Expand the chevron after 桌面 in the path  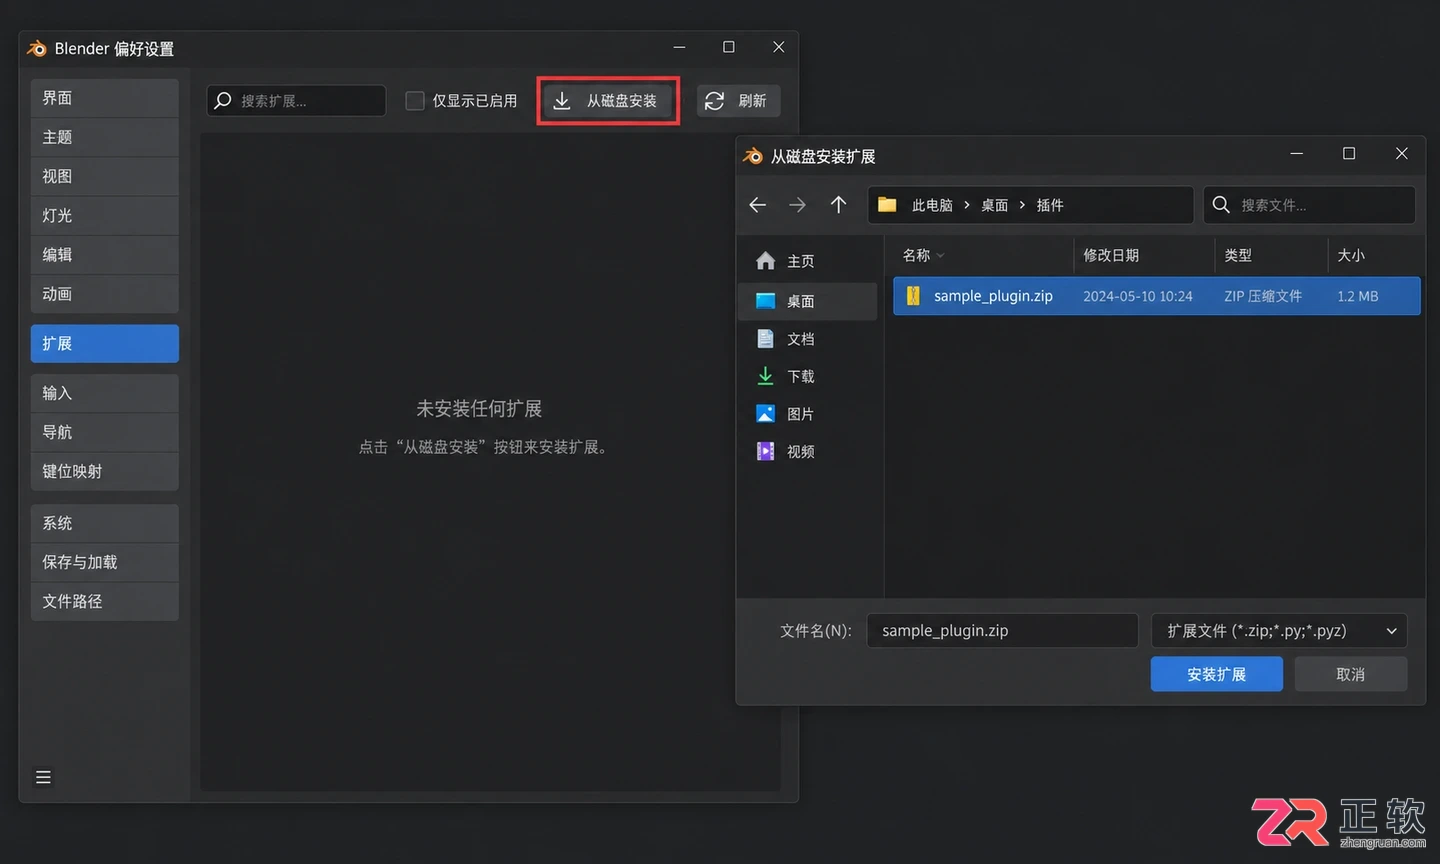1022,205
